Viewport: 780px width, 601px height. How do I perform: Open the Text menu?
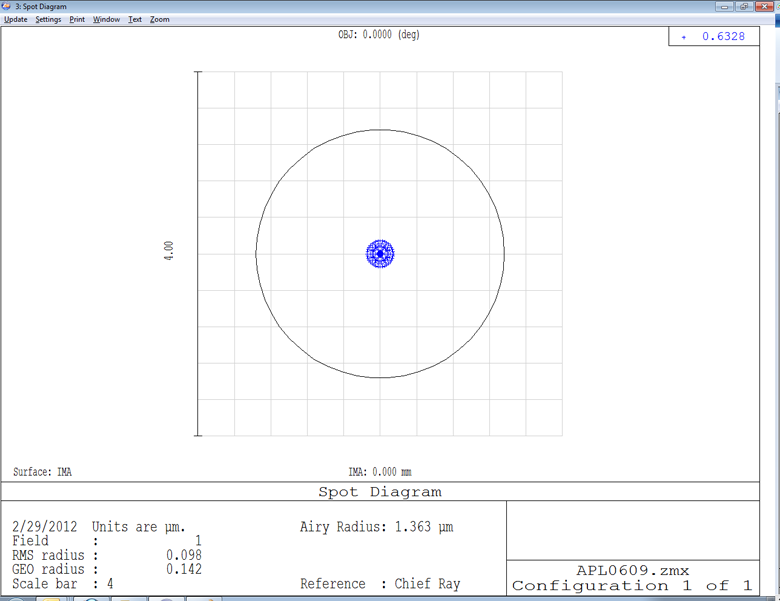135,20
